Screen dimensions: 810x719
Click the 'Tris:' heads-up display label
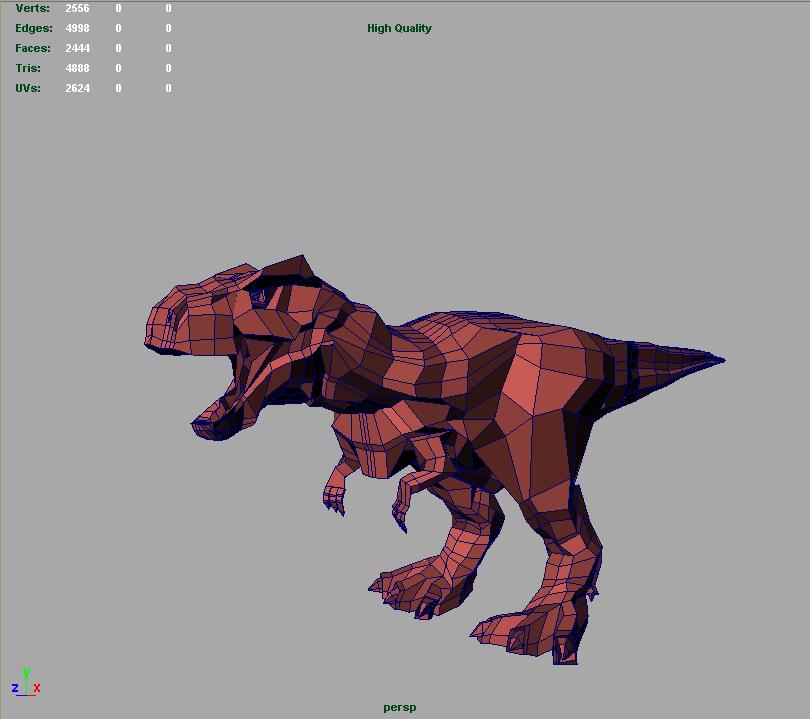pos(28,68)
